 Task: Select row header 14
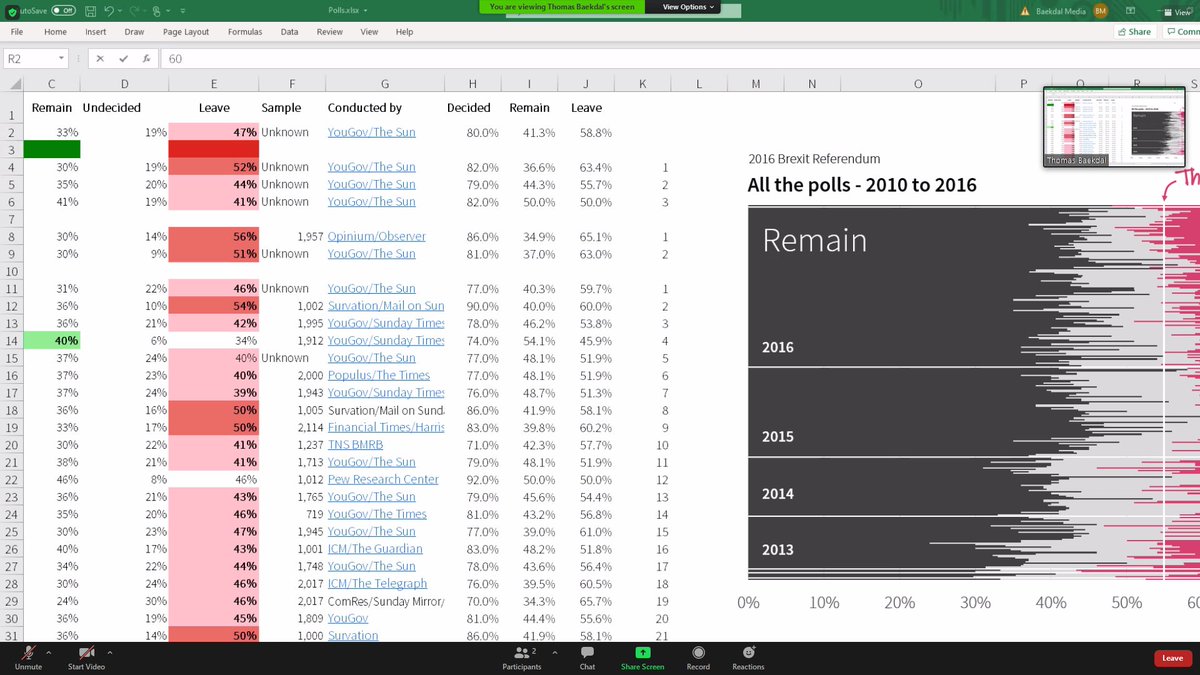(11, 340)
